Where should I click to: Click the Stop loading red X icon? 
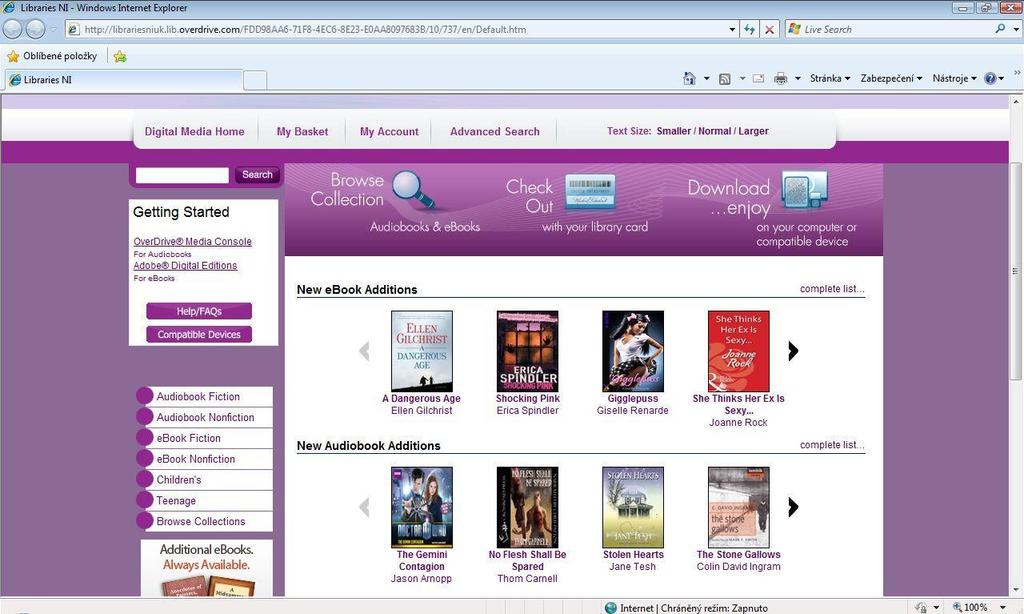click(770, 29)
